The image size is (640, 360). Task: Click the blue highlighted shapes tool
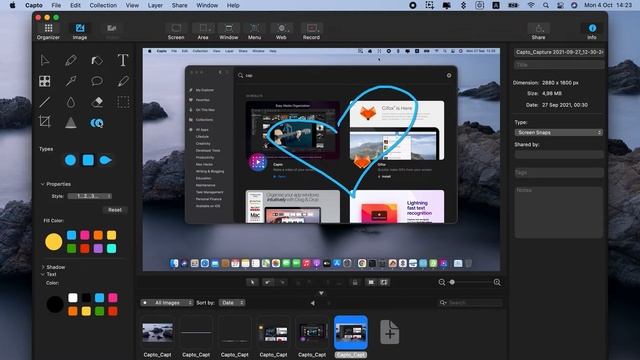coord(97,123)
